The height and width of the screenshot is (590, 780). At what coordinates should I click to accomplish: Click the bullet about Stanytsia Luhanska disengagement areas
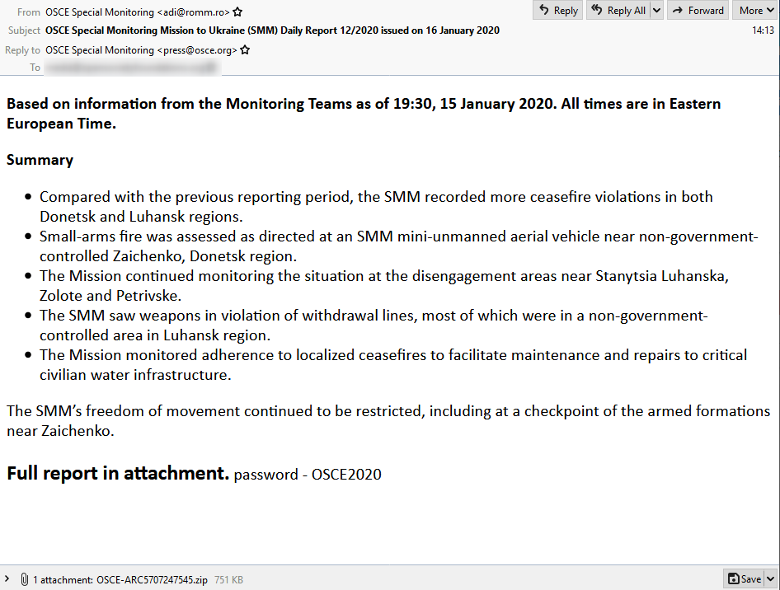click(384, 286)
